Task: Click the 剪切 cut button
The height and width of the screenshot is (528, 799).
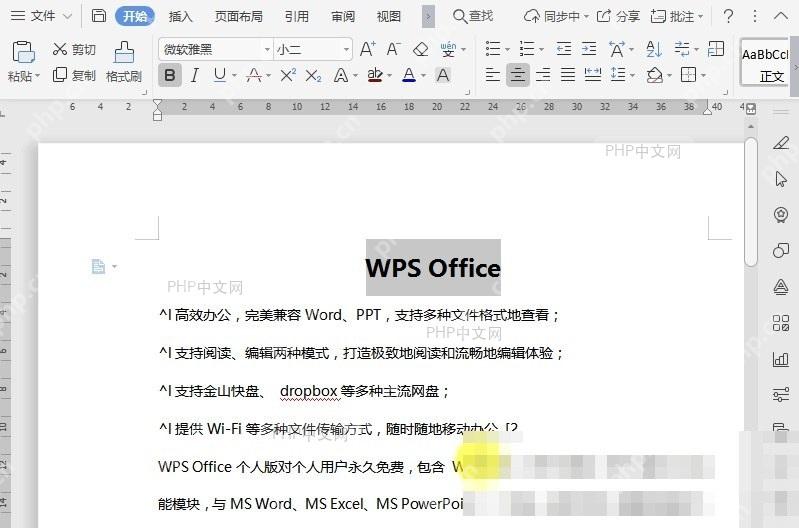Action: [x=74, y=49]
